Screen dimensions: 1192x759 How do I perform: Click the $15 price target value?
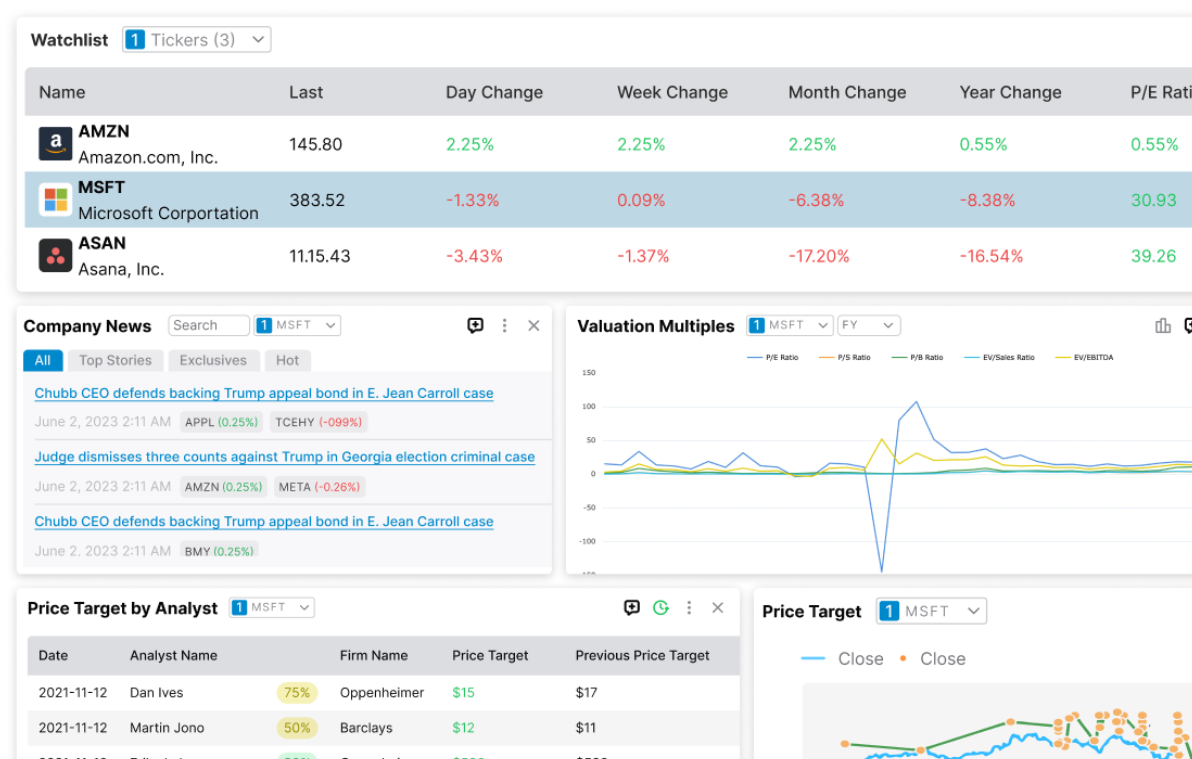coord(463,692)
